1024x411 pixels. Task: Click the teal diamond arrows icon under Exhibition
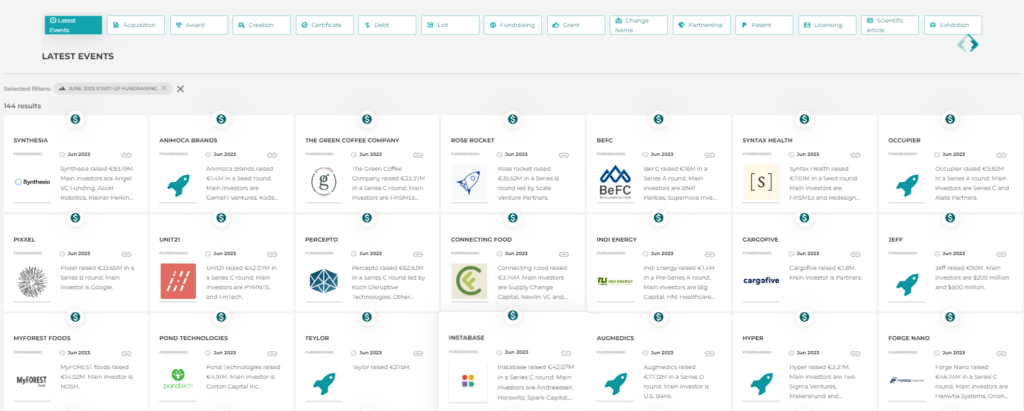point(968,44)
